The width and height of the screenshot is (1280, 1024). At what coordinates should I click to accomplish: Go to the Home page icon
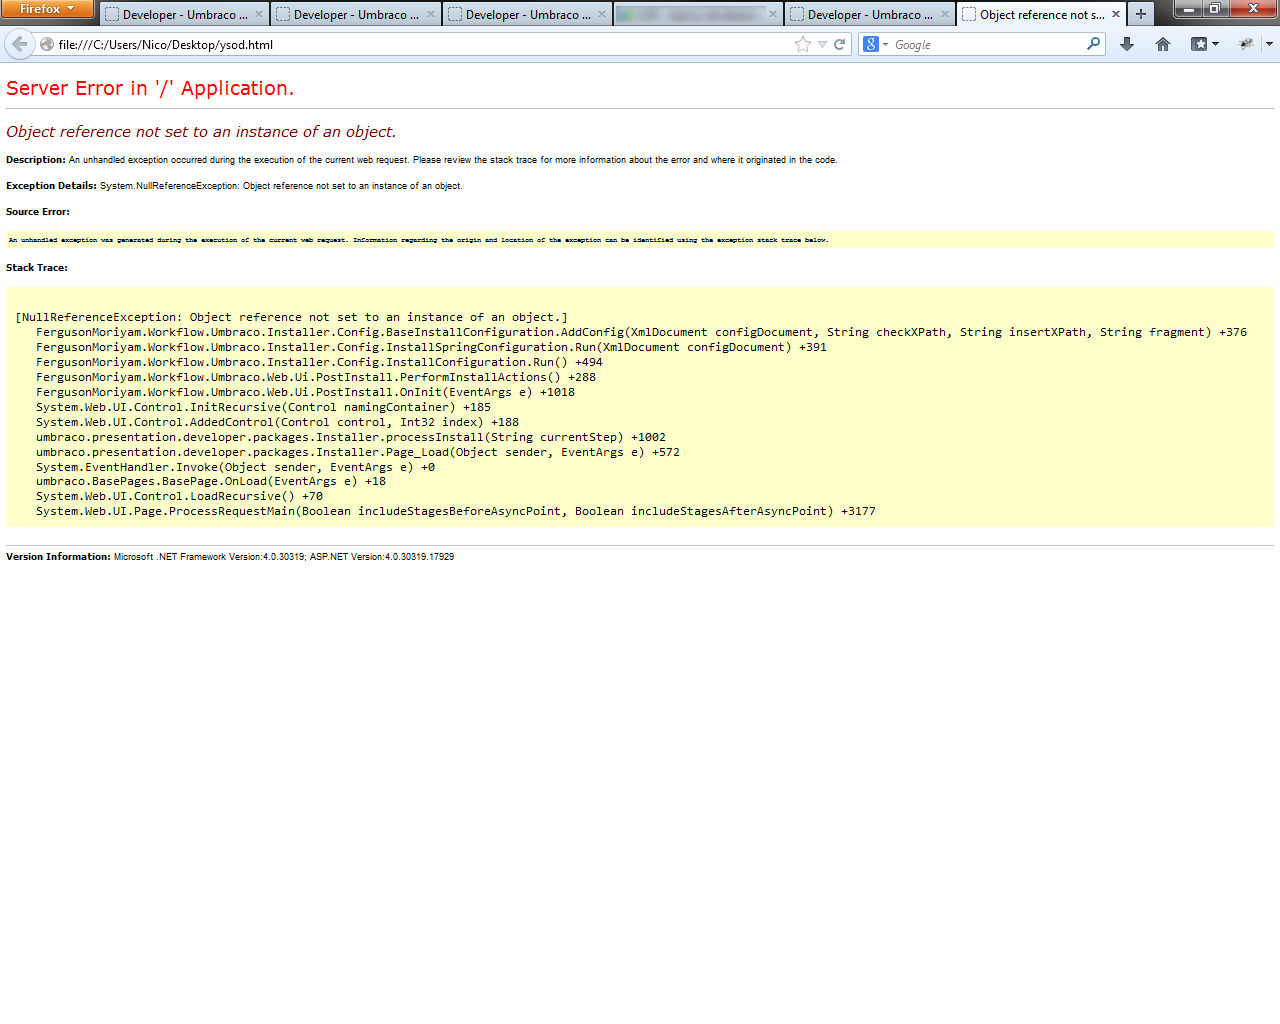click(x=1162, y=44)
